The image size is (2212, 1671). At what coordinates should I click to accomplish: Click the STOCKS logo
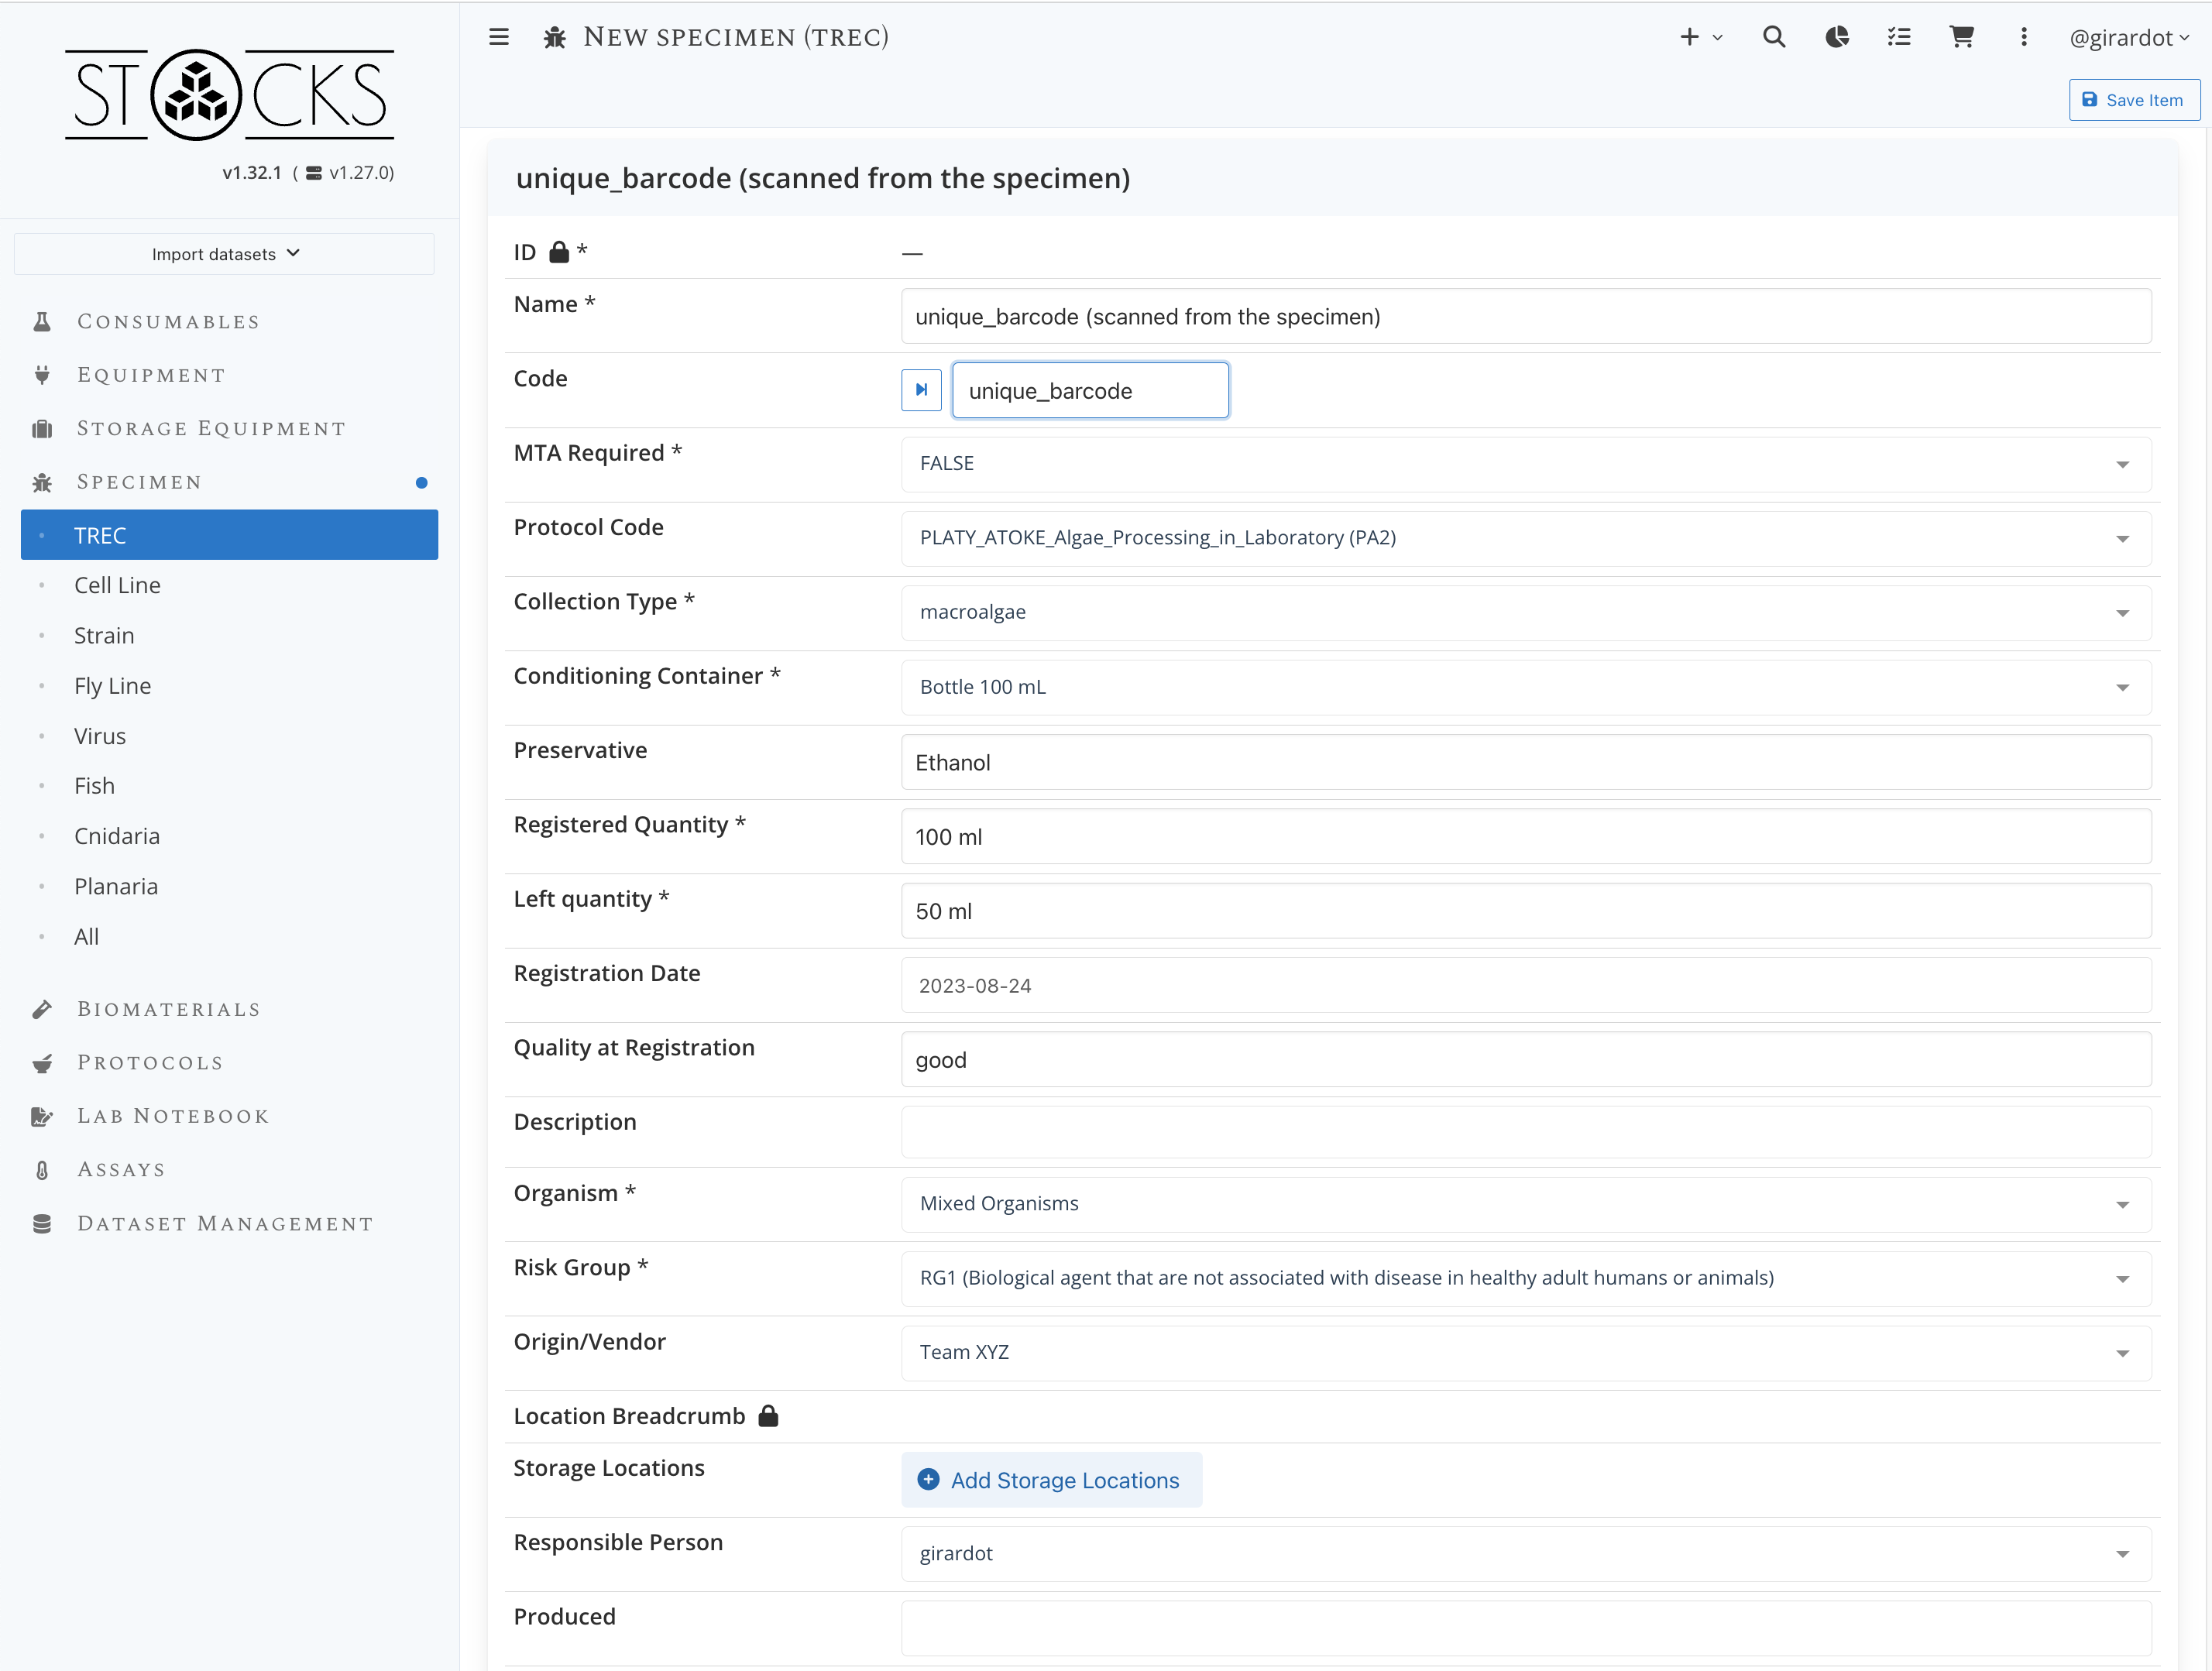coord(229,95)
